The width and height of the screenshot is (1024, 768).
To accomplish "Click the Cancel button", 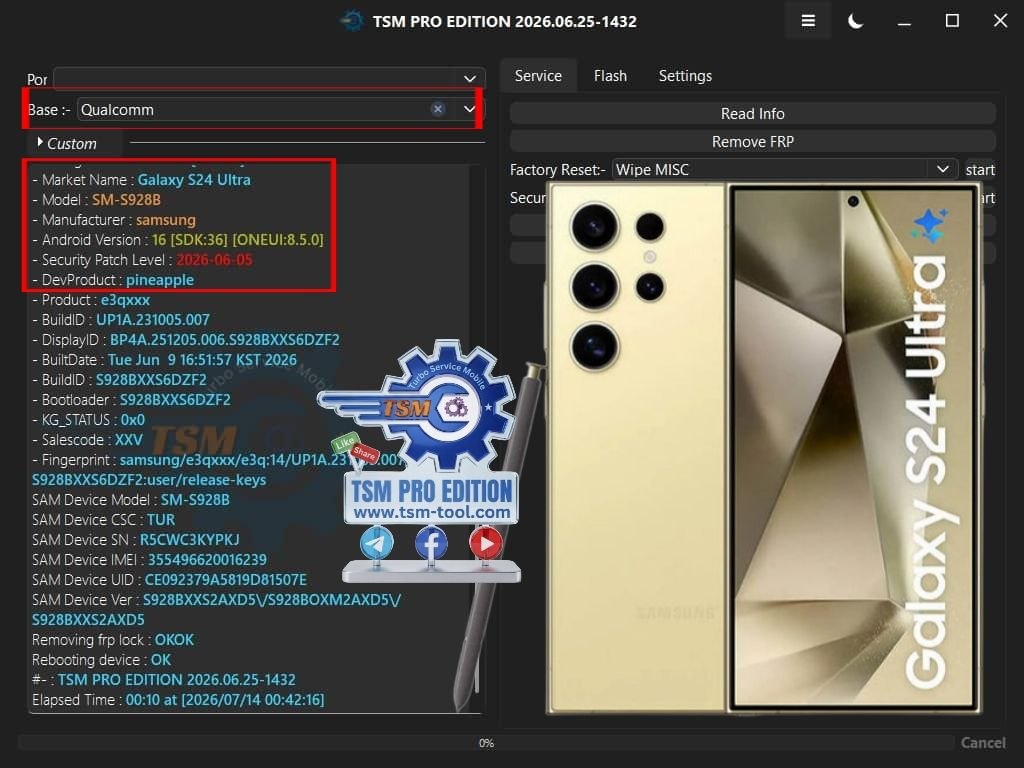I will [x=983, y=743].
